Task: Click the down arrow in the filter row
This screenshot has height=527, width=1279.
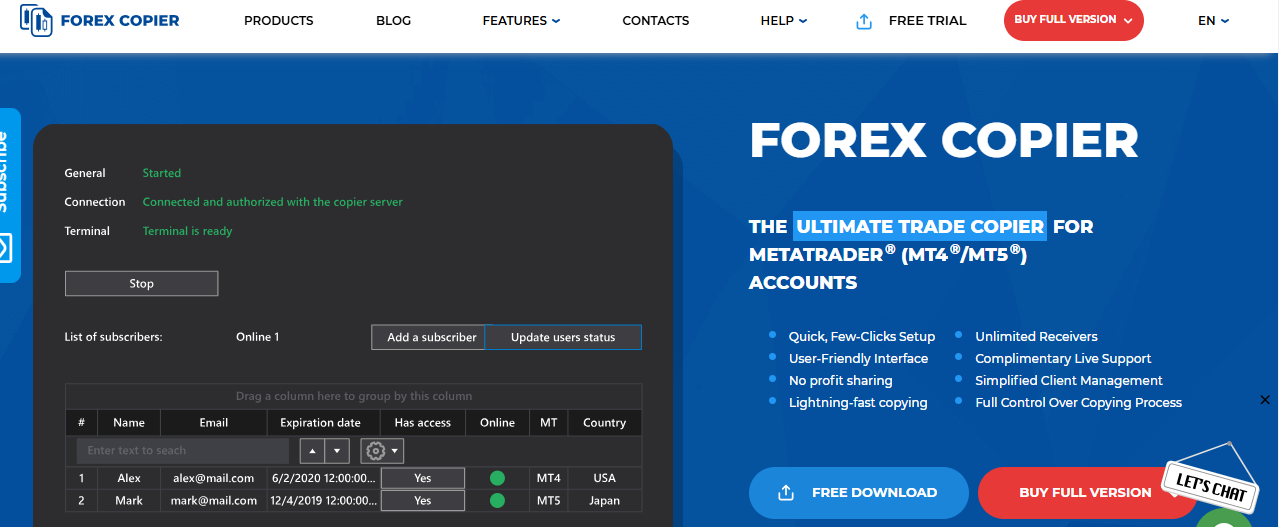Action: click(338, 451)
